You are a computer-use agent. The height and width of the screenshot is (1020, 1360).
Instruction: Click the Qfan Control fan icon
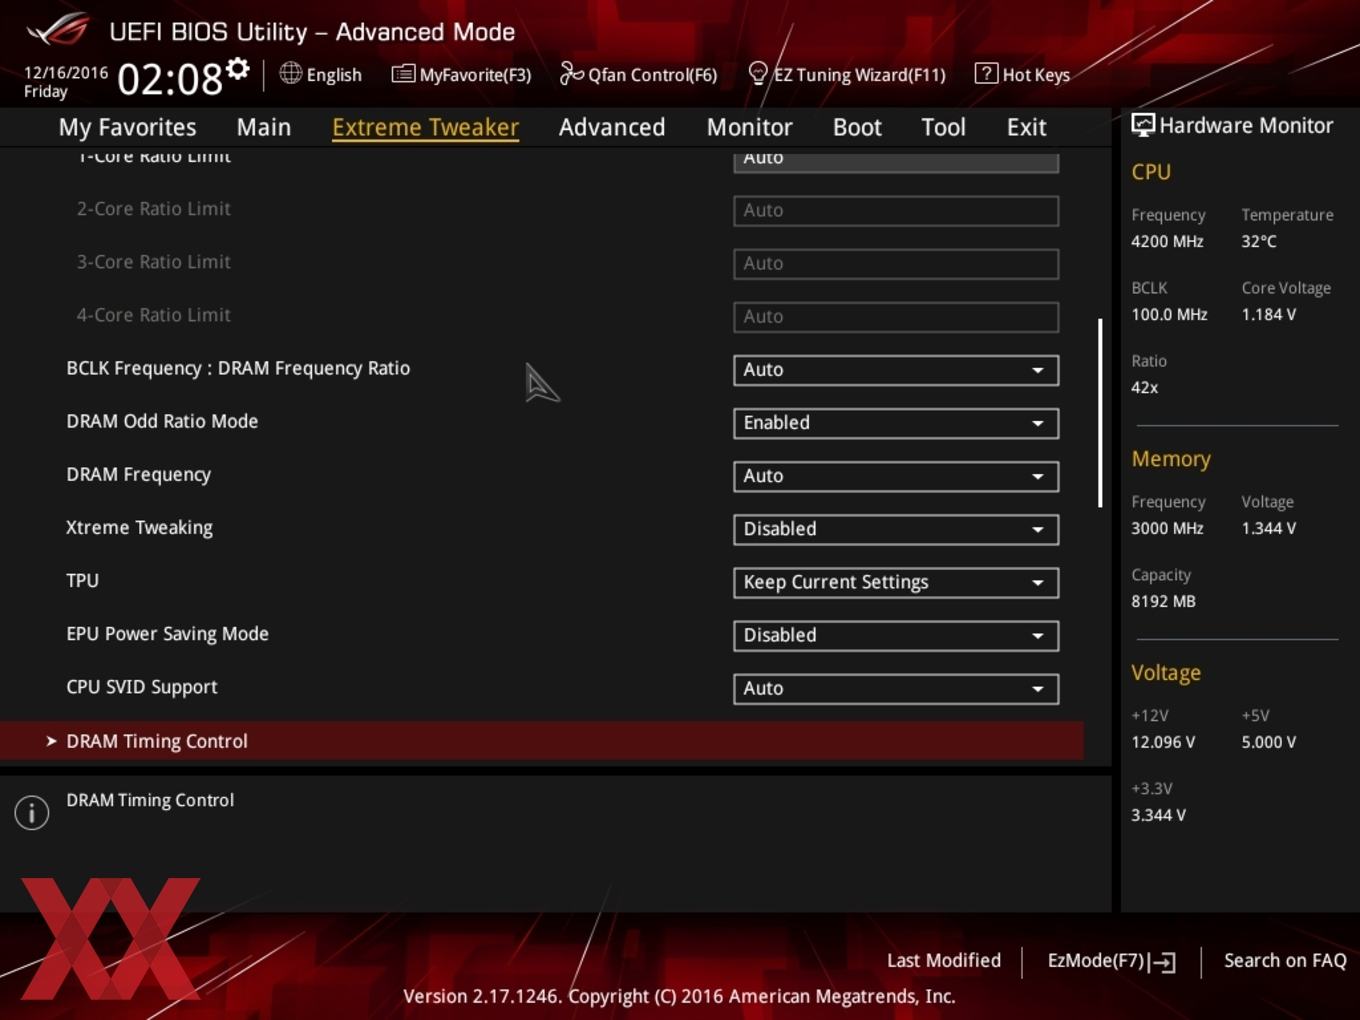pyautogui.click(x=571, y=73)
